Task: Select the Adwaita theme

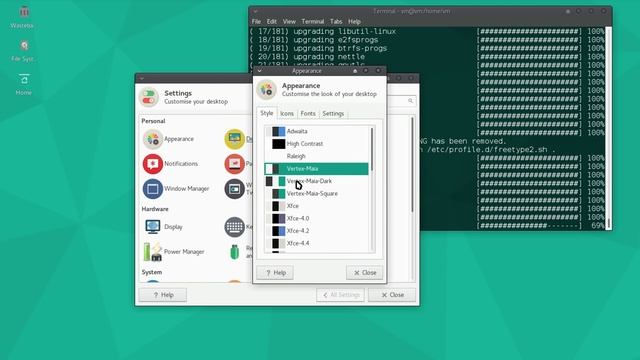Action: [x=316, y=131]
